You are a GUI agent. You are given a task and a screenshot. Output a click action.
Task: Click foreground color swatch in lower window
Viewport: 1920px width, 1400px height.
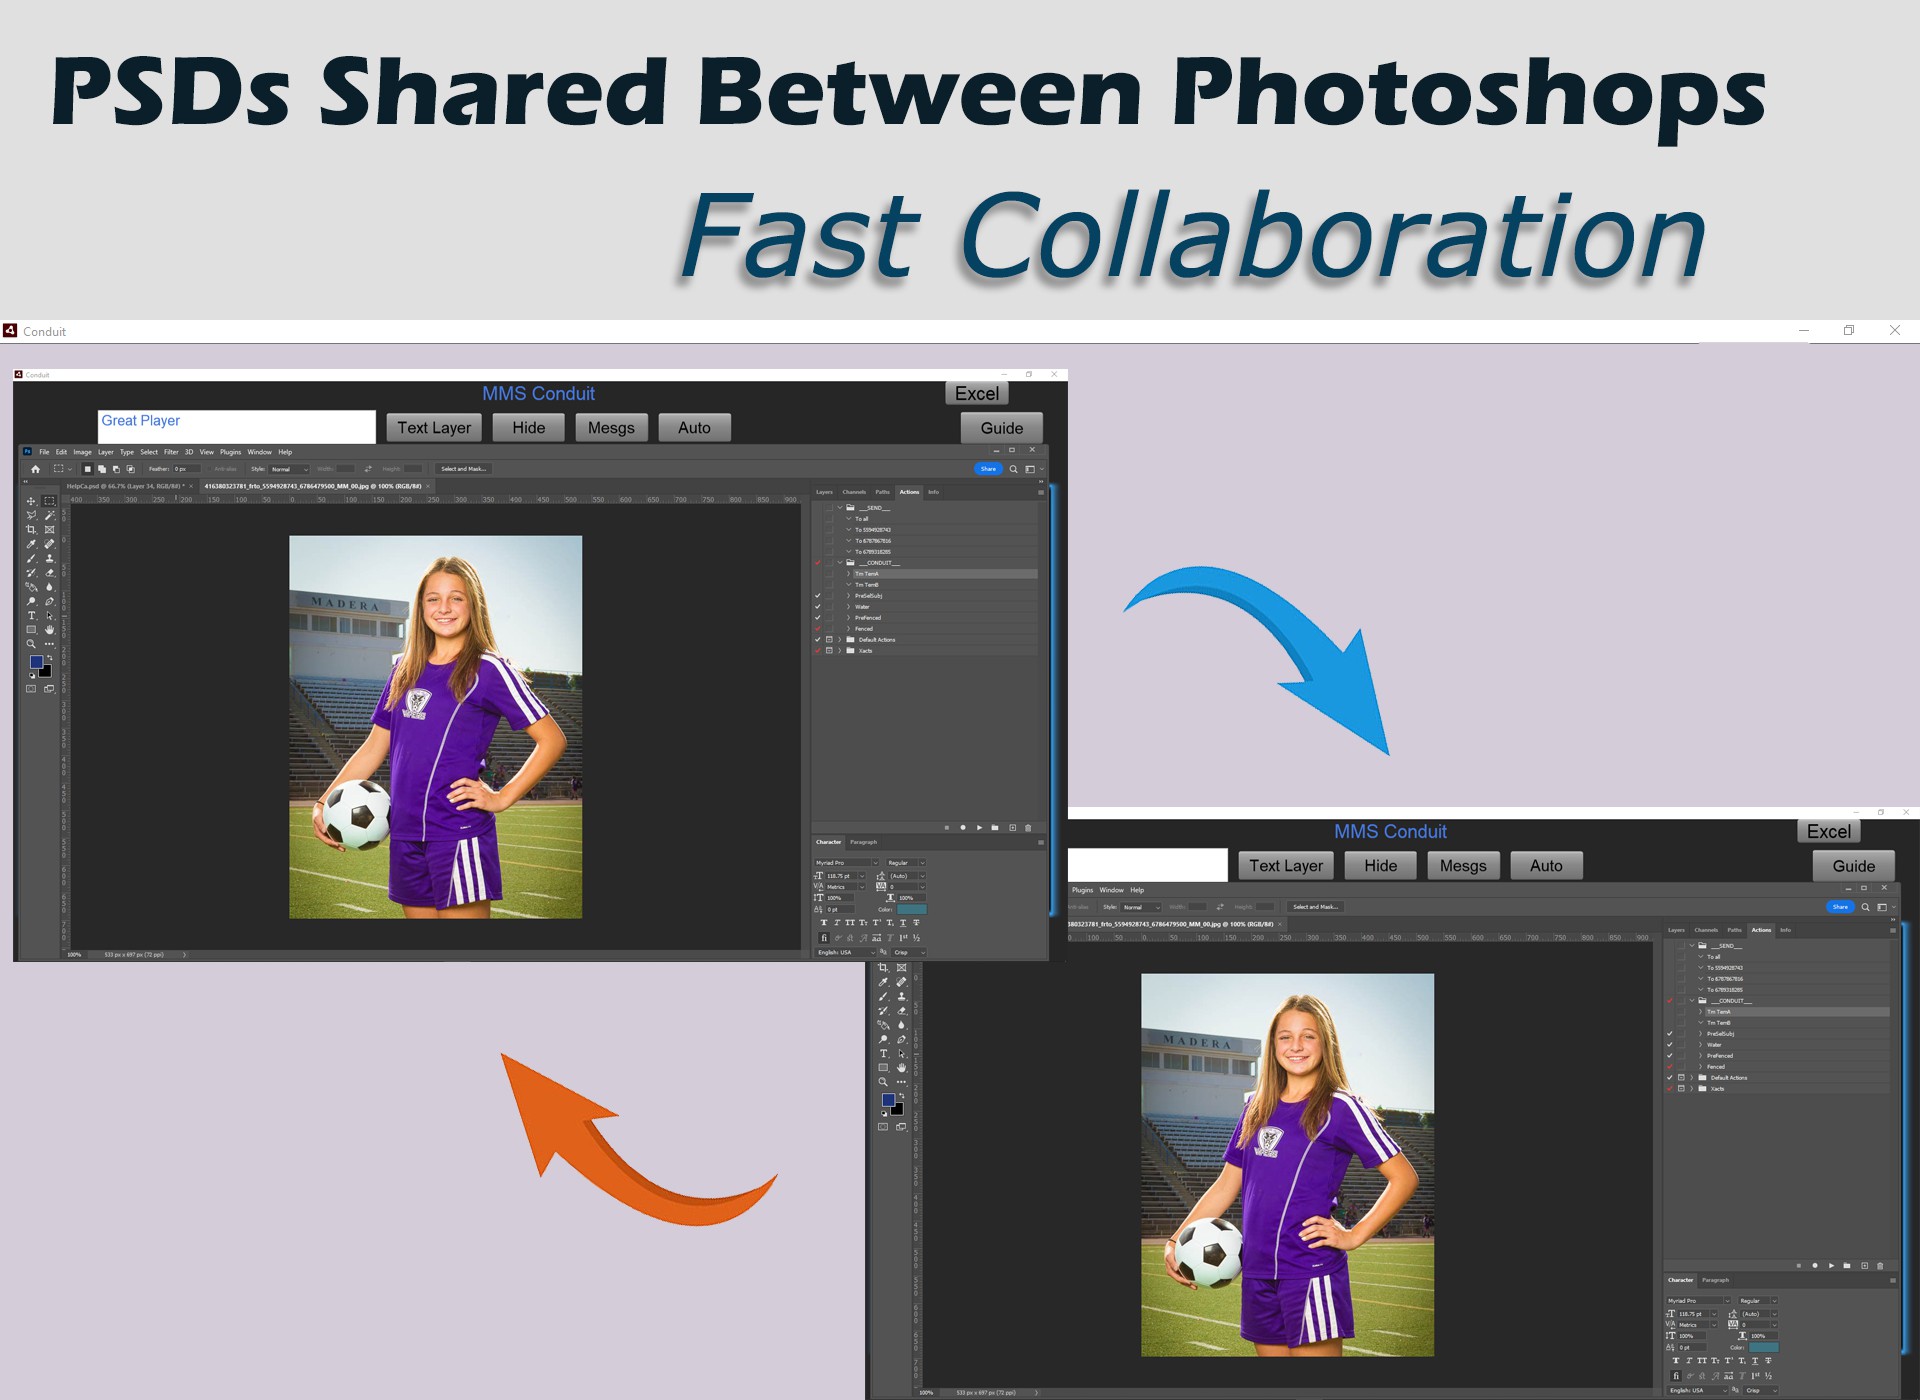[888, 1100]
